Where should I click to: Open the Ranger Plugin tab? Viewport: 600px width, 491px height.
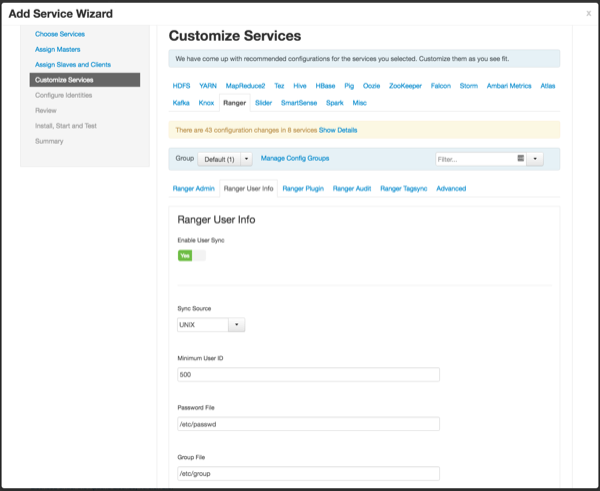click(302, 188)
